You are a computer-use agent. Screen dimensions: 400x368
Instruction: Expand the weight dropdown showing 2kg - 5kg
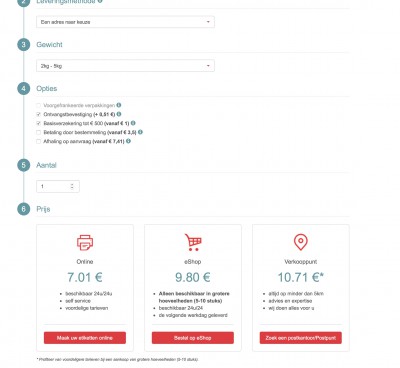click(125, 66)
